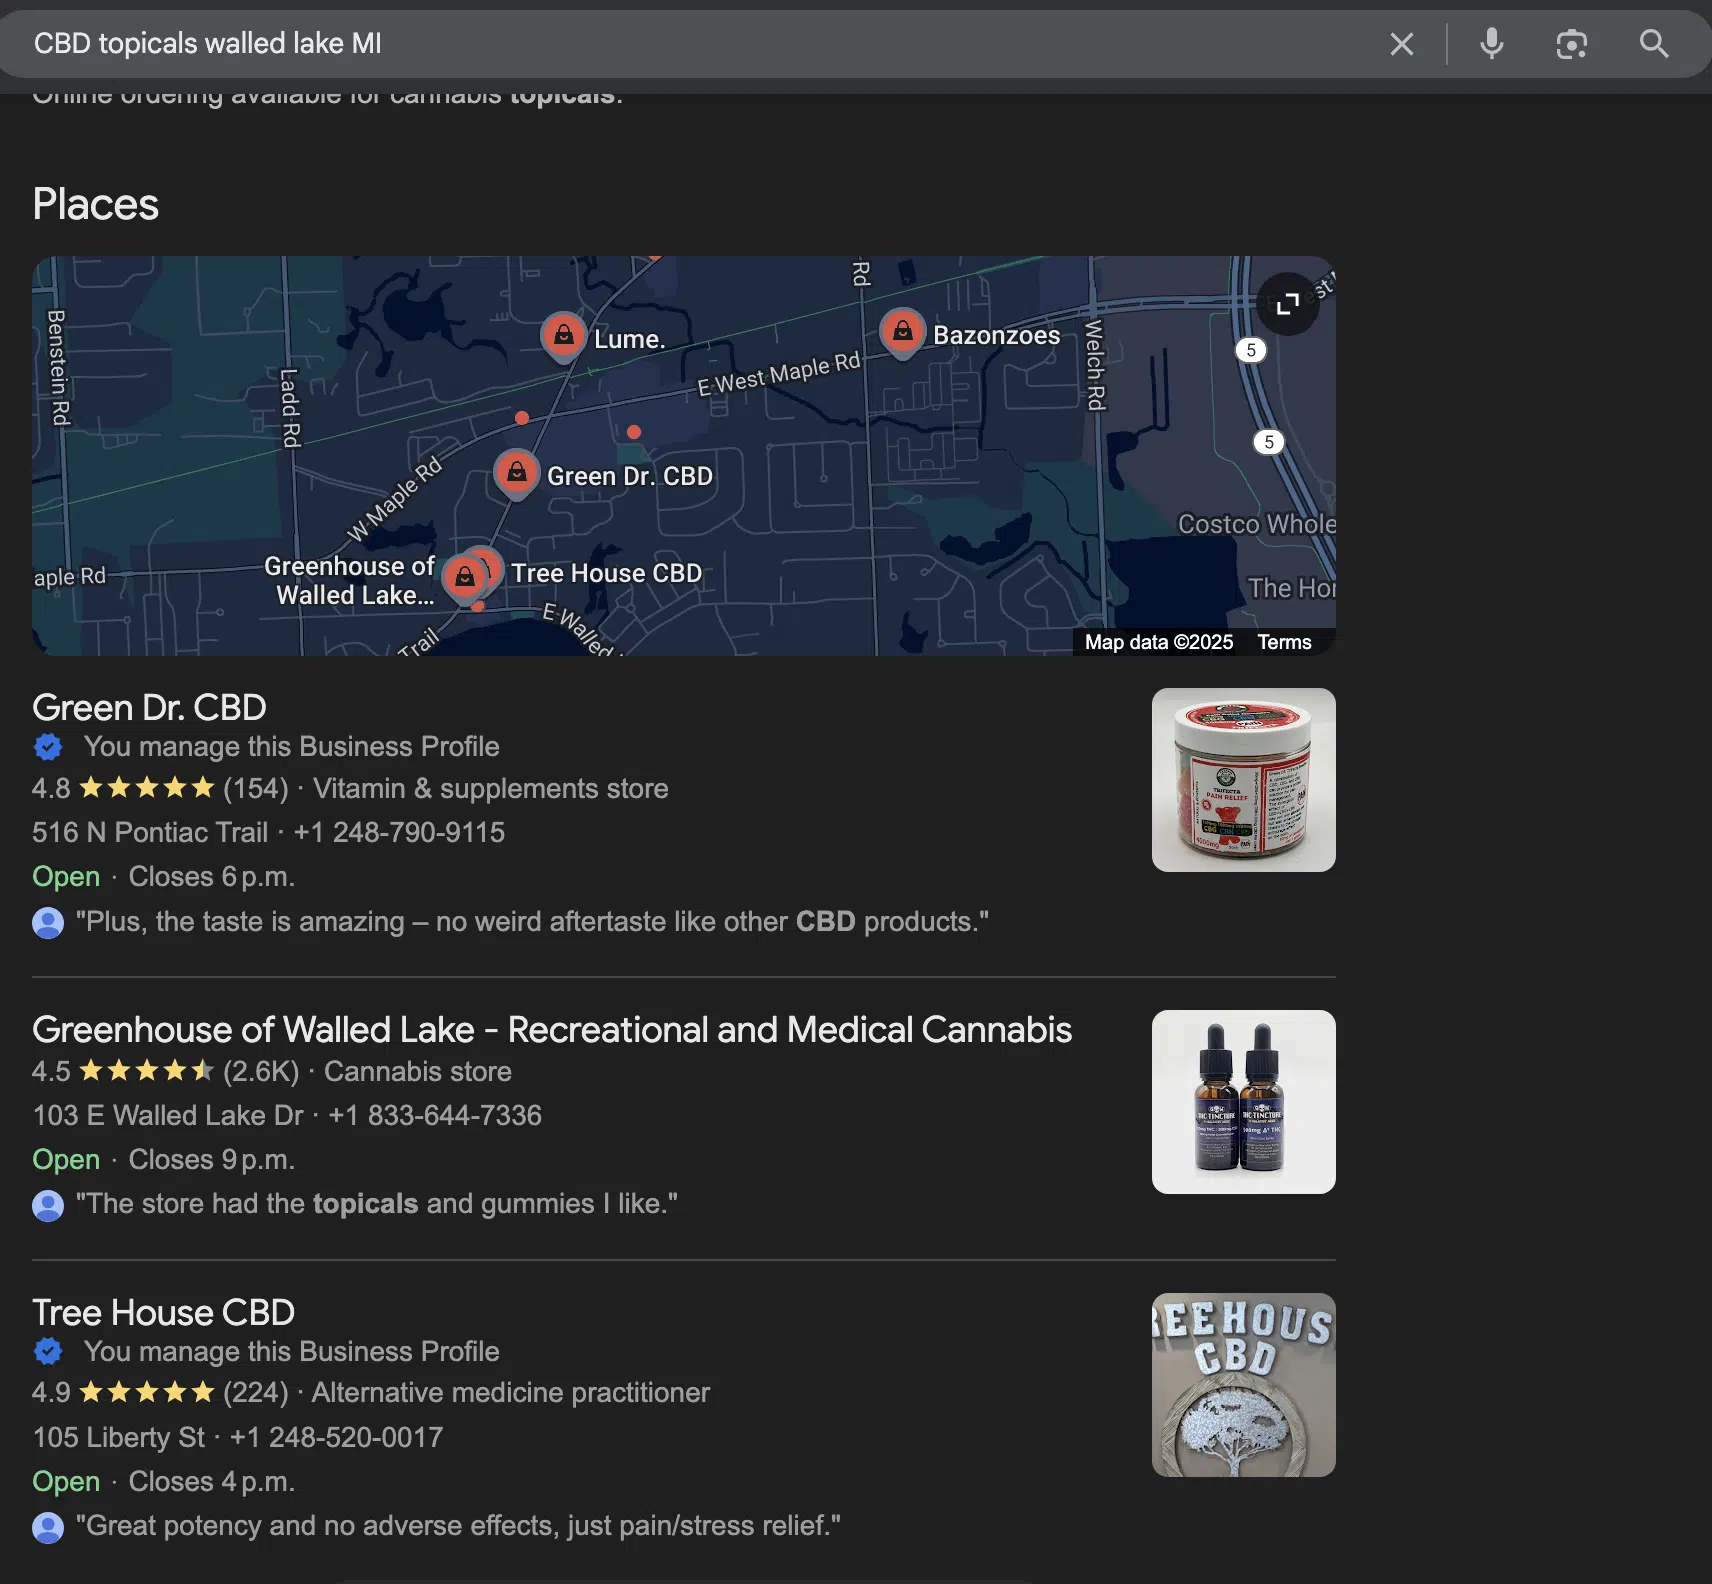Open Green Dr. CBD listing title
1712x1584 pixels.
(149, 707)
